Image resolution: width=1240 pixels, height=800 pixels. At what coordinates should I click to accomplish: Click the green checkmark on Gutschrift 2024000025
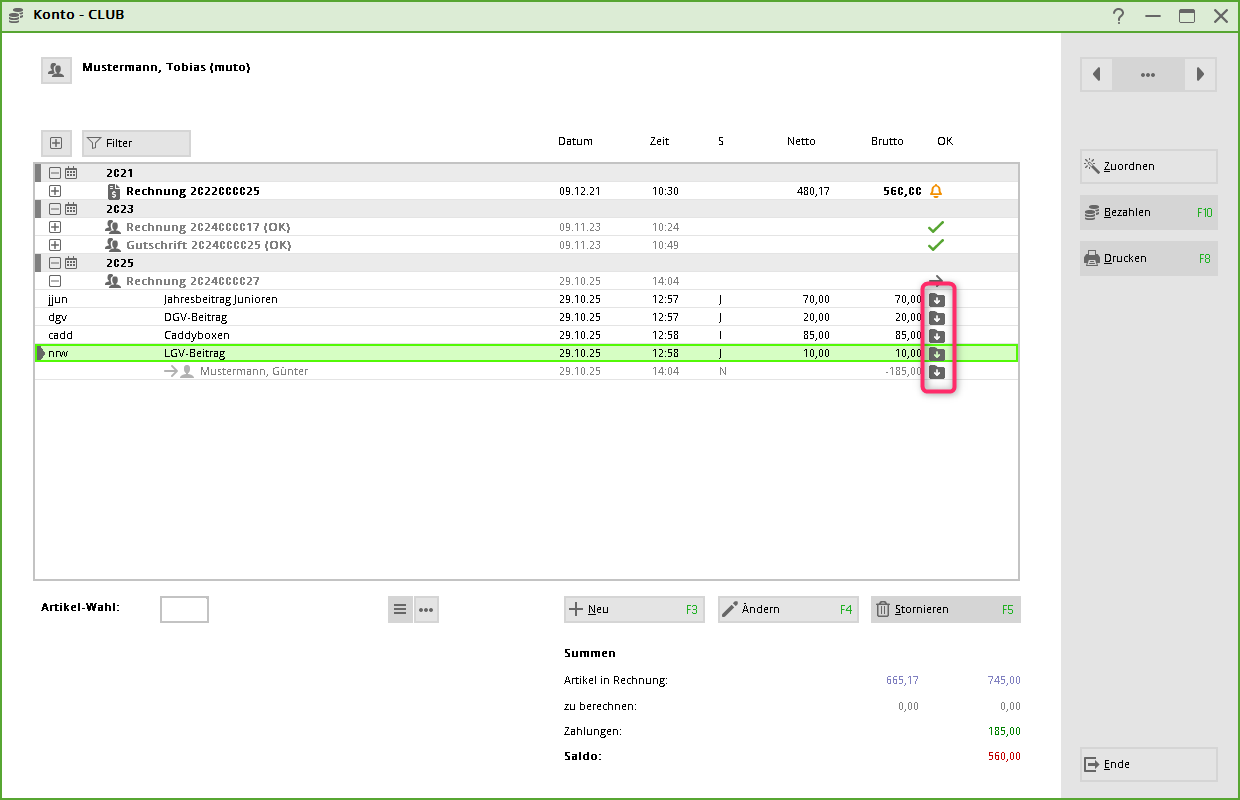936,245
